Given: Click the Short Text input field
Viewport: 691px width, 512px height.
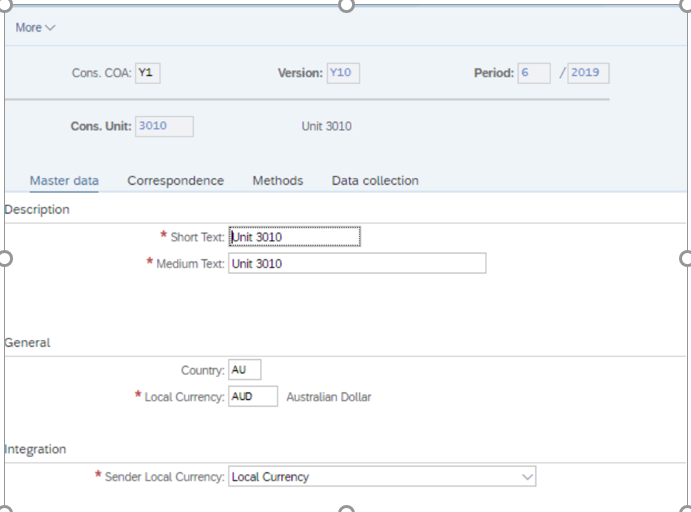Looking at the screenshot, I should (x=294, y=237).
